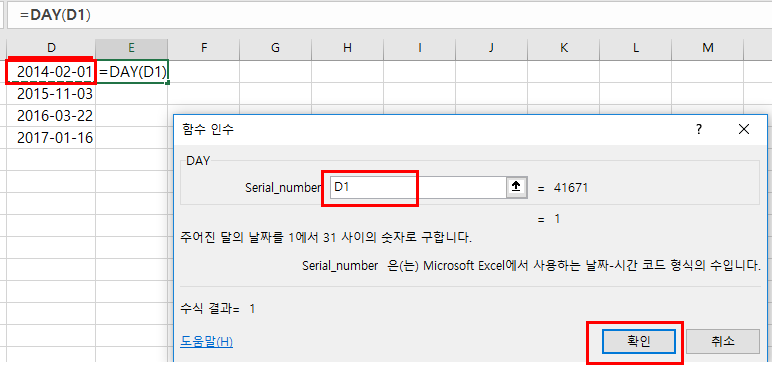Select cell containing 2016-03-22
The width and height of the screenshot is (772, 365).
(51, 116)
